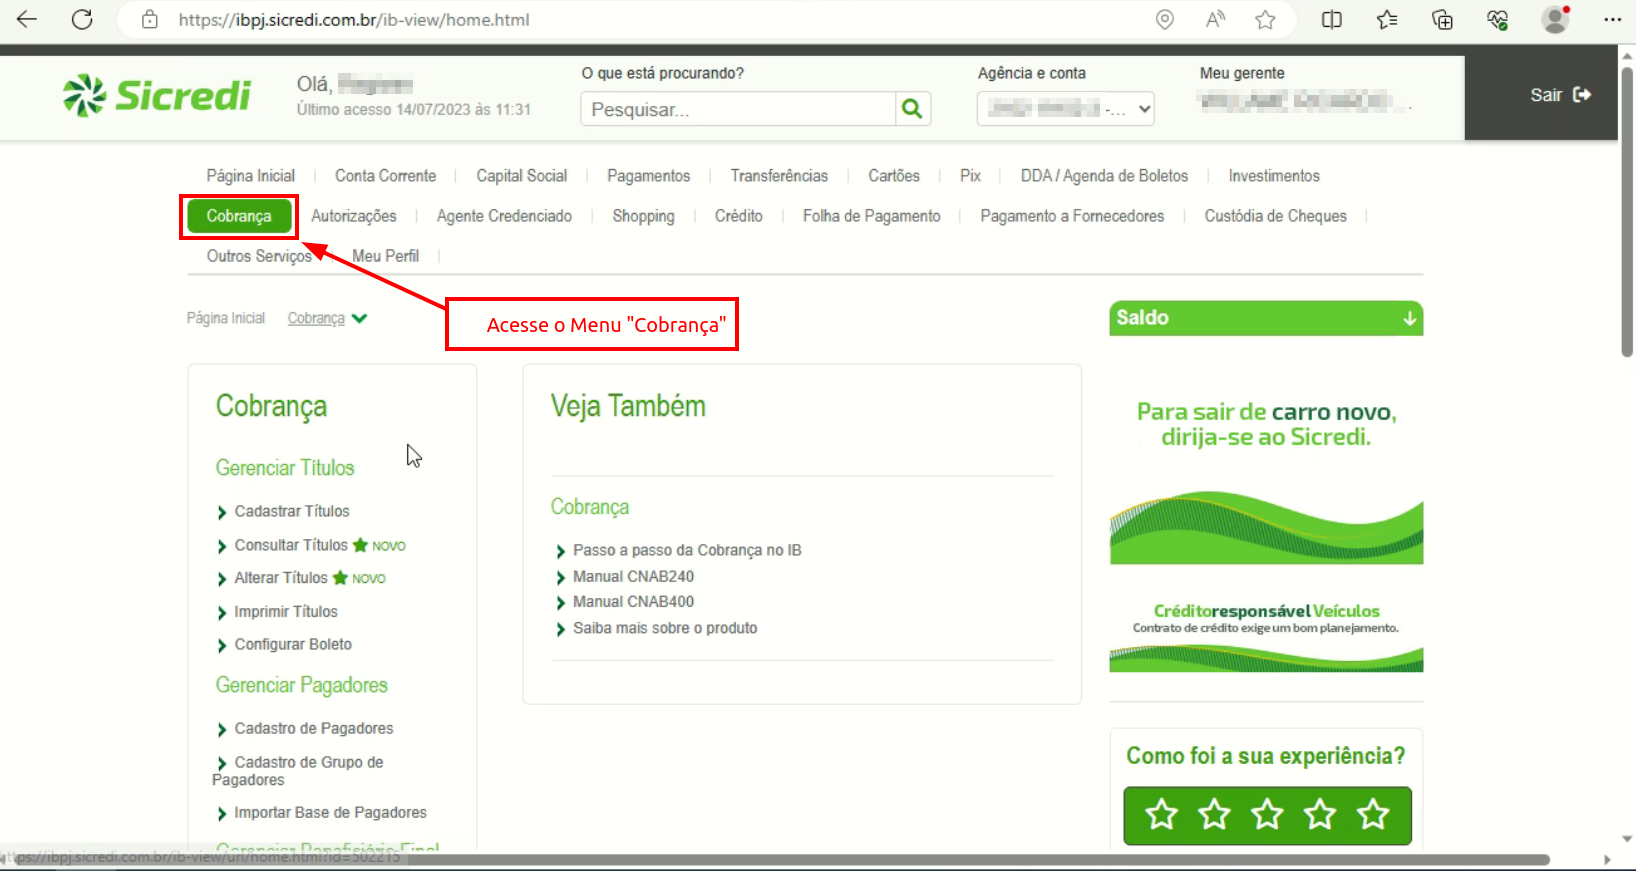Open the Agente Credenciado menu
Viewport: 1636px width, 871px height.
[x=504, y=216]
